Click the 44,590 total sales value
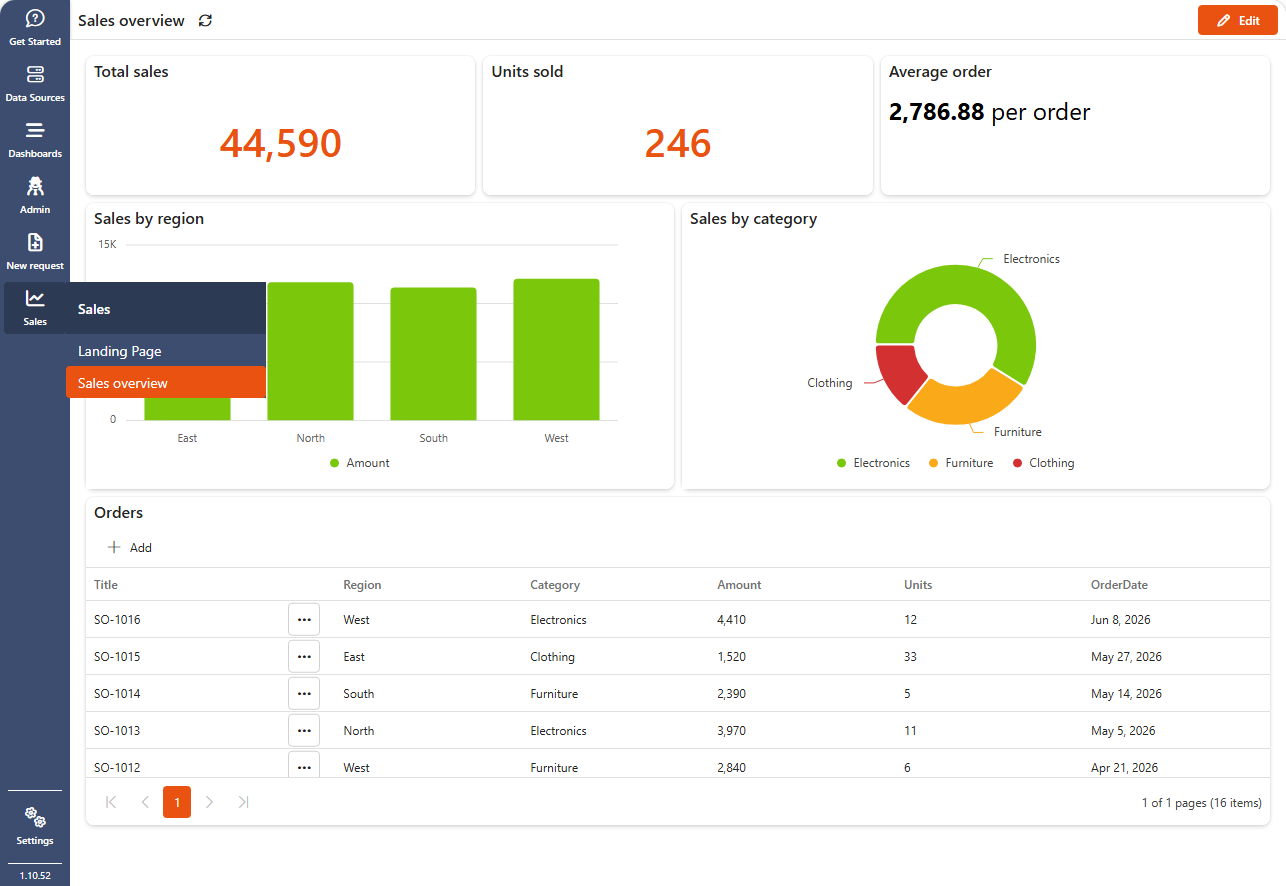 280,144
